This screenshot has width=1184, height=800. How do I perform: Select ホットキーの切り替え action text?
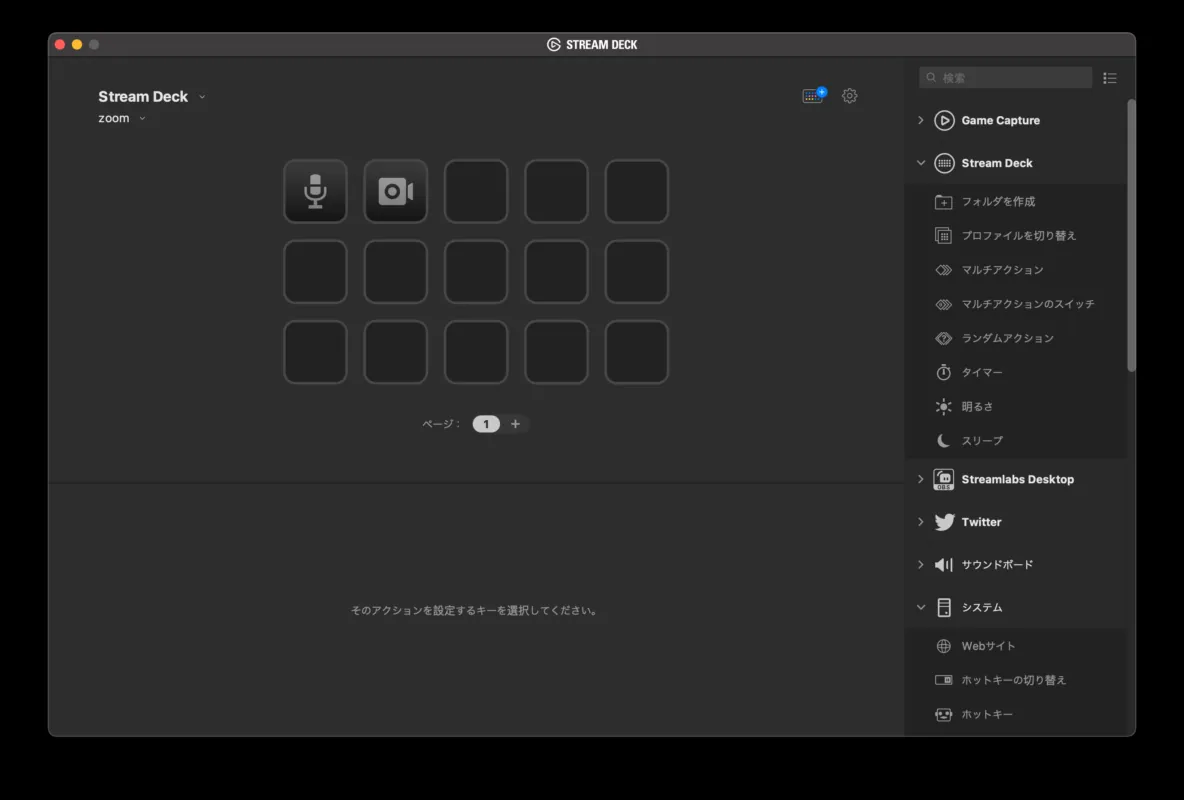pos(1013,680)
